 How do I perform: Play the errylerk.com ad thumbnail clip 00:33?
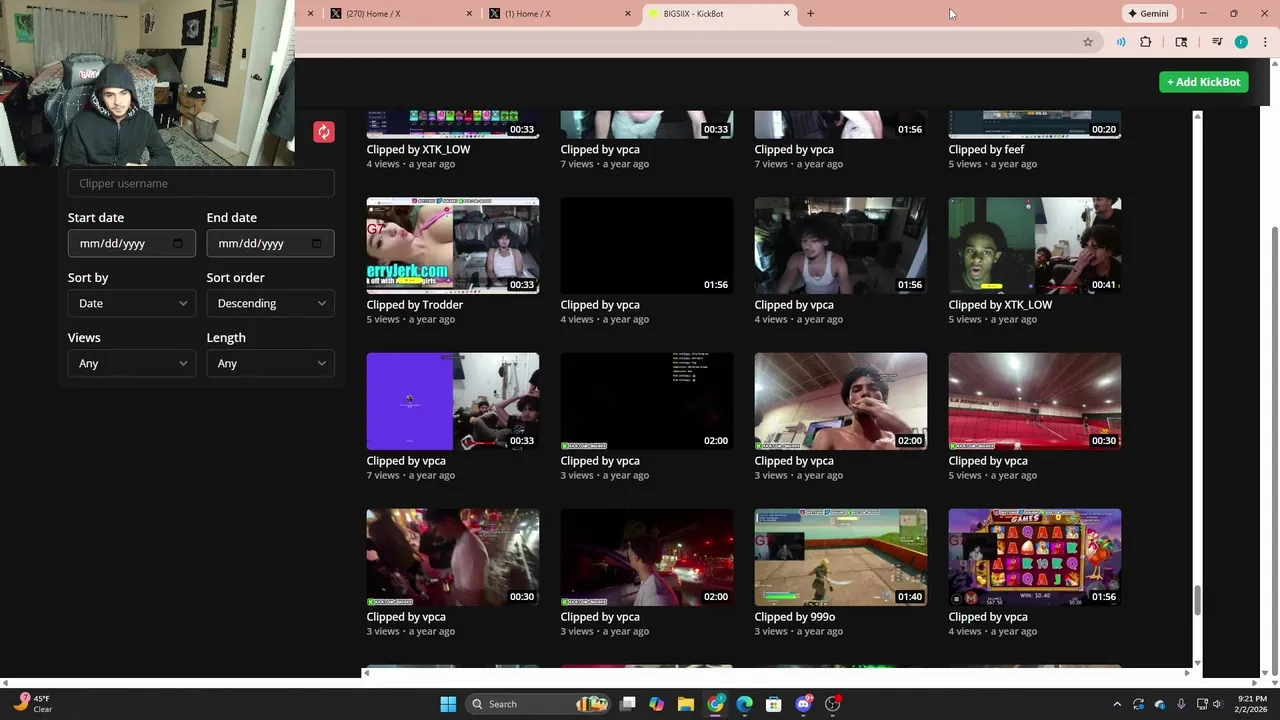pos(453,245)
